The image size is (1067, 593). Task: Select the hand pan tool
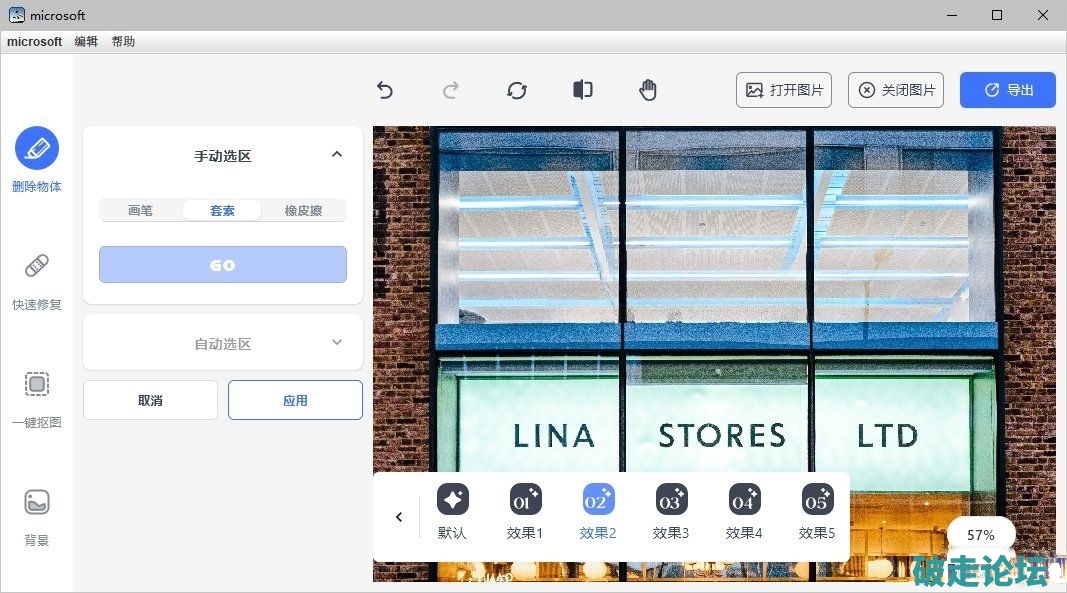(x=648, y=90)
